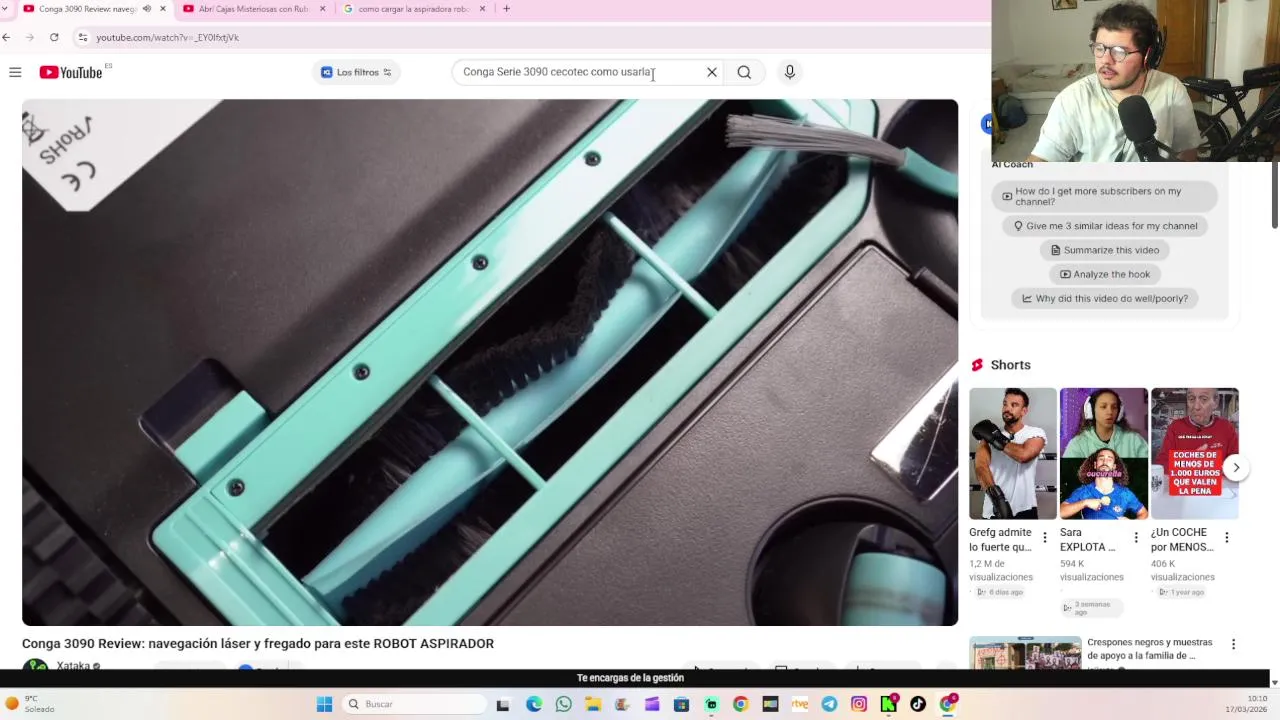This screenshot has height=720, width=1280.
Task: Choose Summarize this video
Action: click(x=1104, y=250)
